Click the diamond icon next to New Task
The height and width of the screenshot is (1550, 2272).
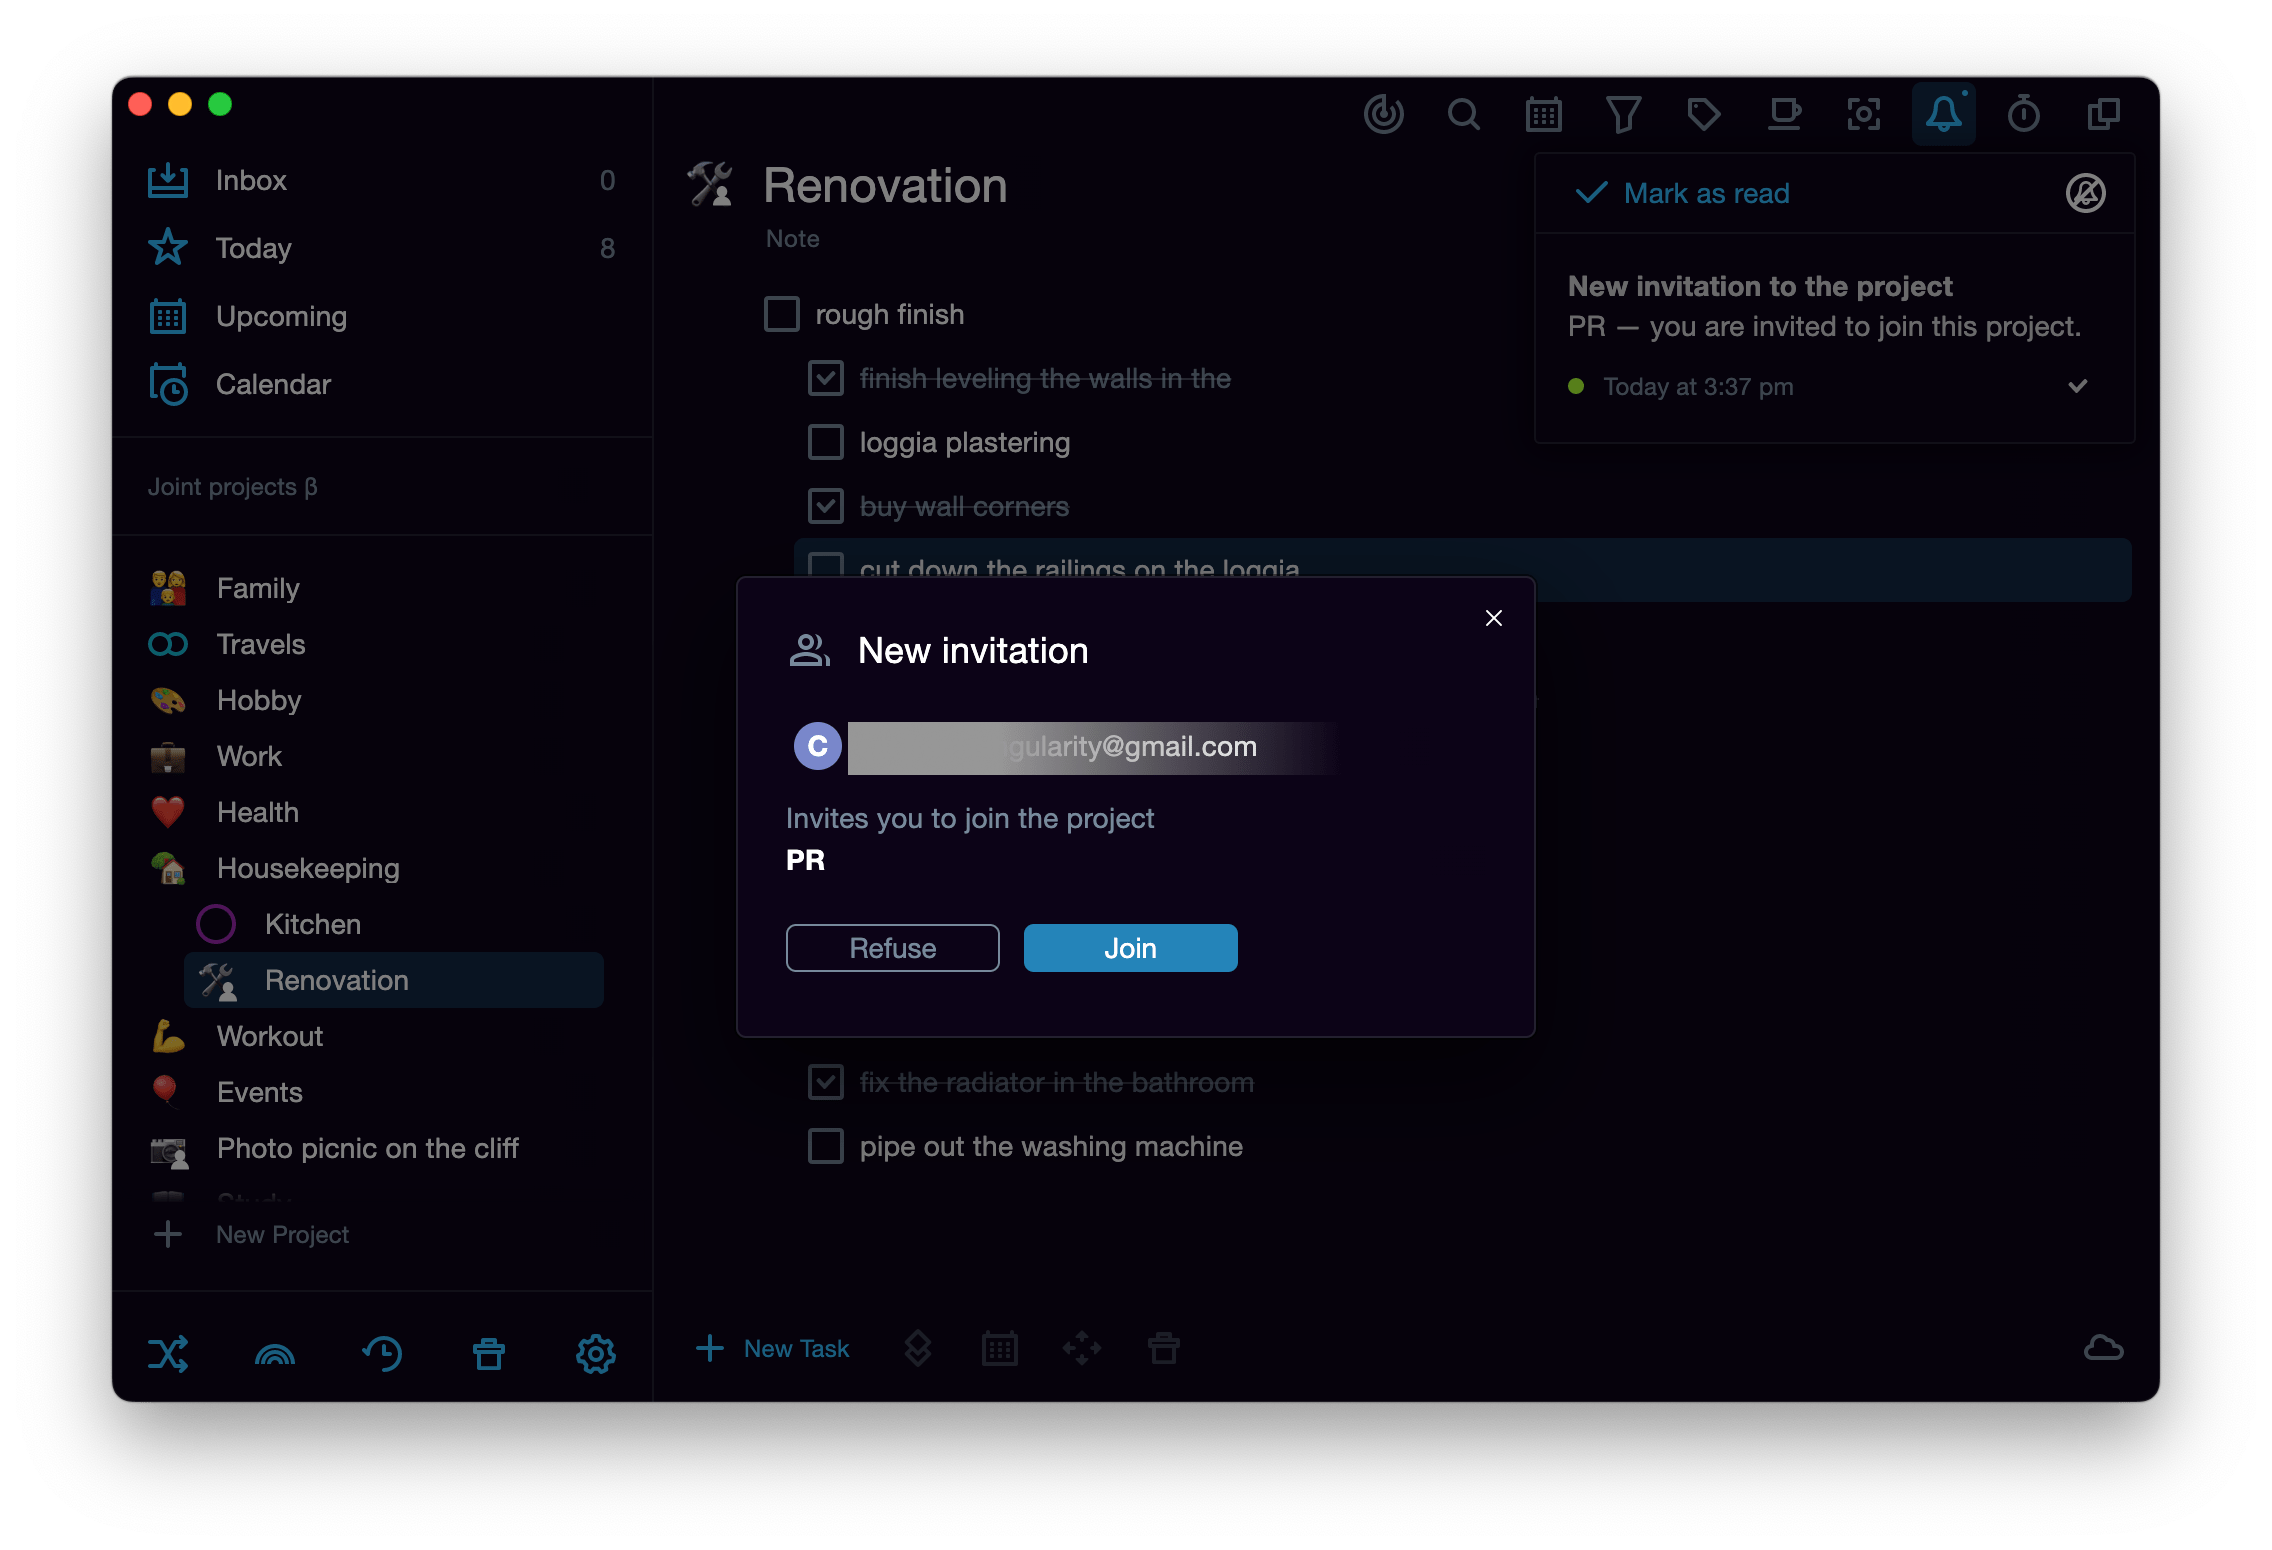point(917,1348)
